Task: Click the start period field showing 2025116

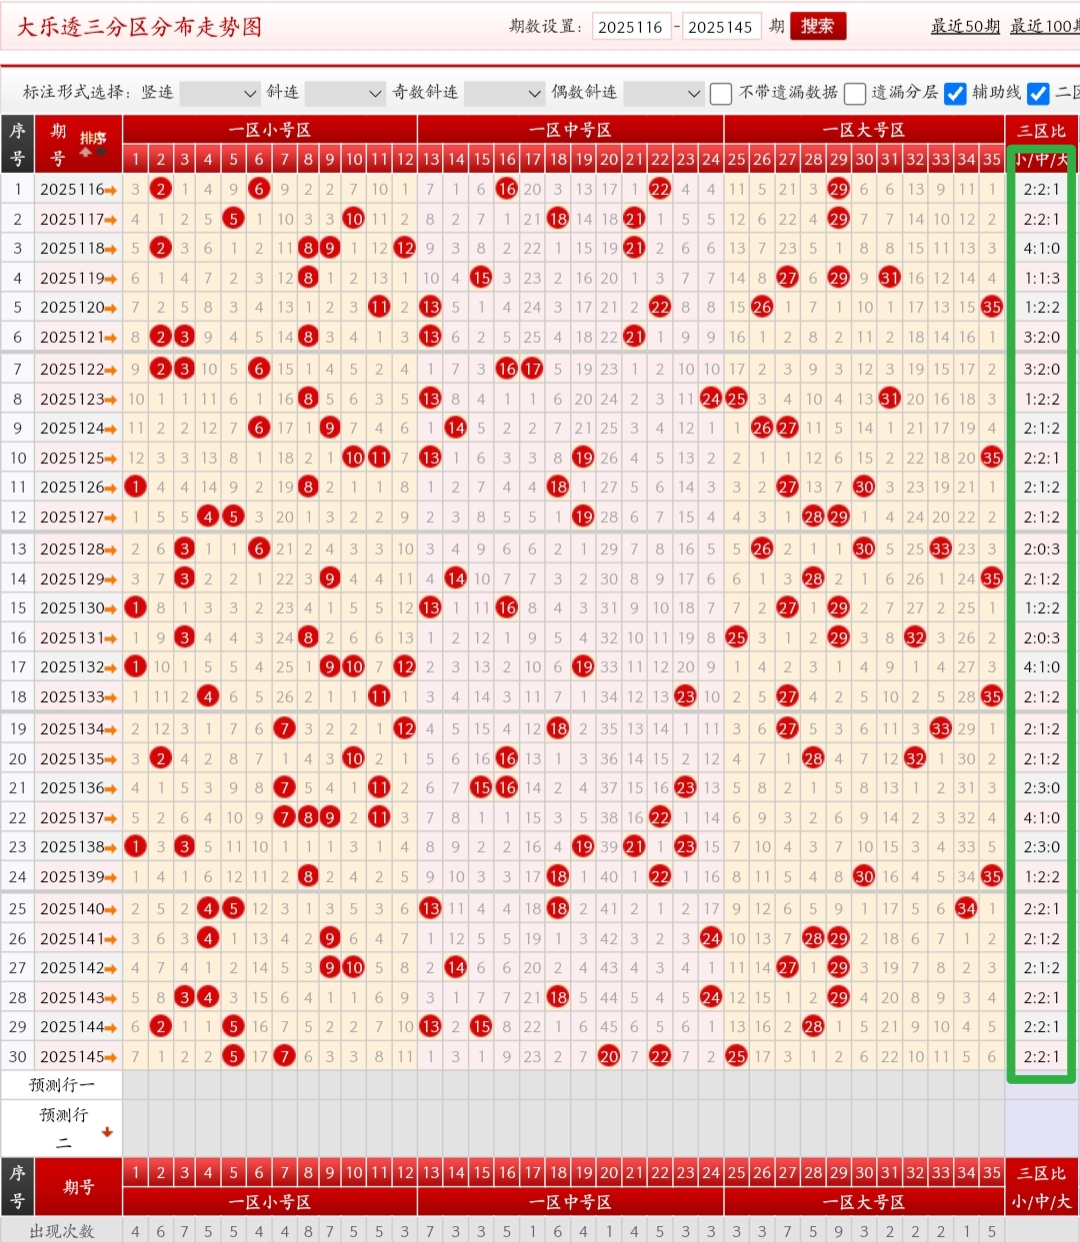Action: click(x=631, y=27)
